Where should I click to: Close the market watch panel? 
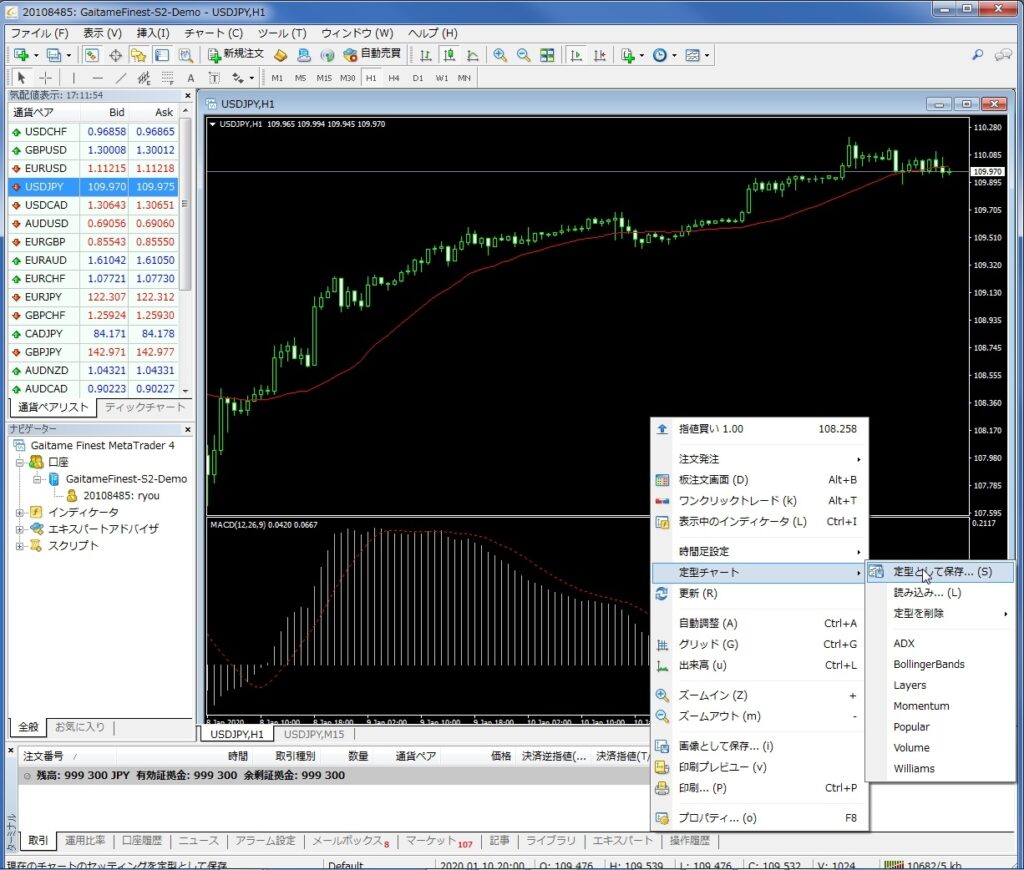point(187,95)
